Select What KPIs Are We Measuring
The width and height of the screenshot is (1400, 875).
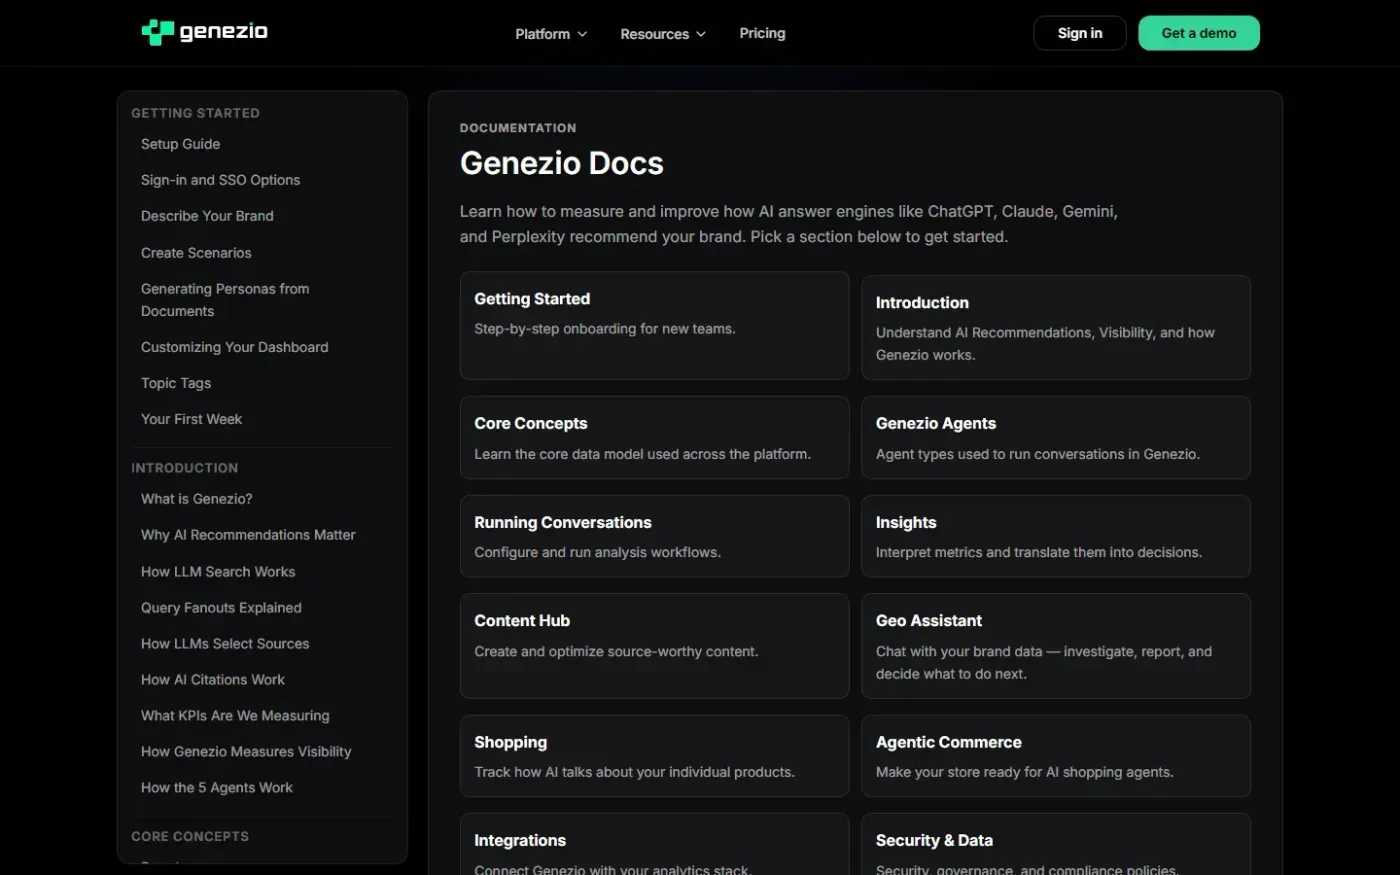tap(235, 716)
